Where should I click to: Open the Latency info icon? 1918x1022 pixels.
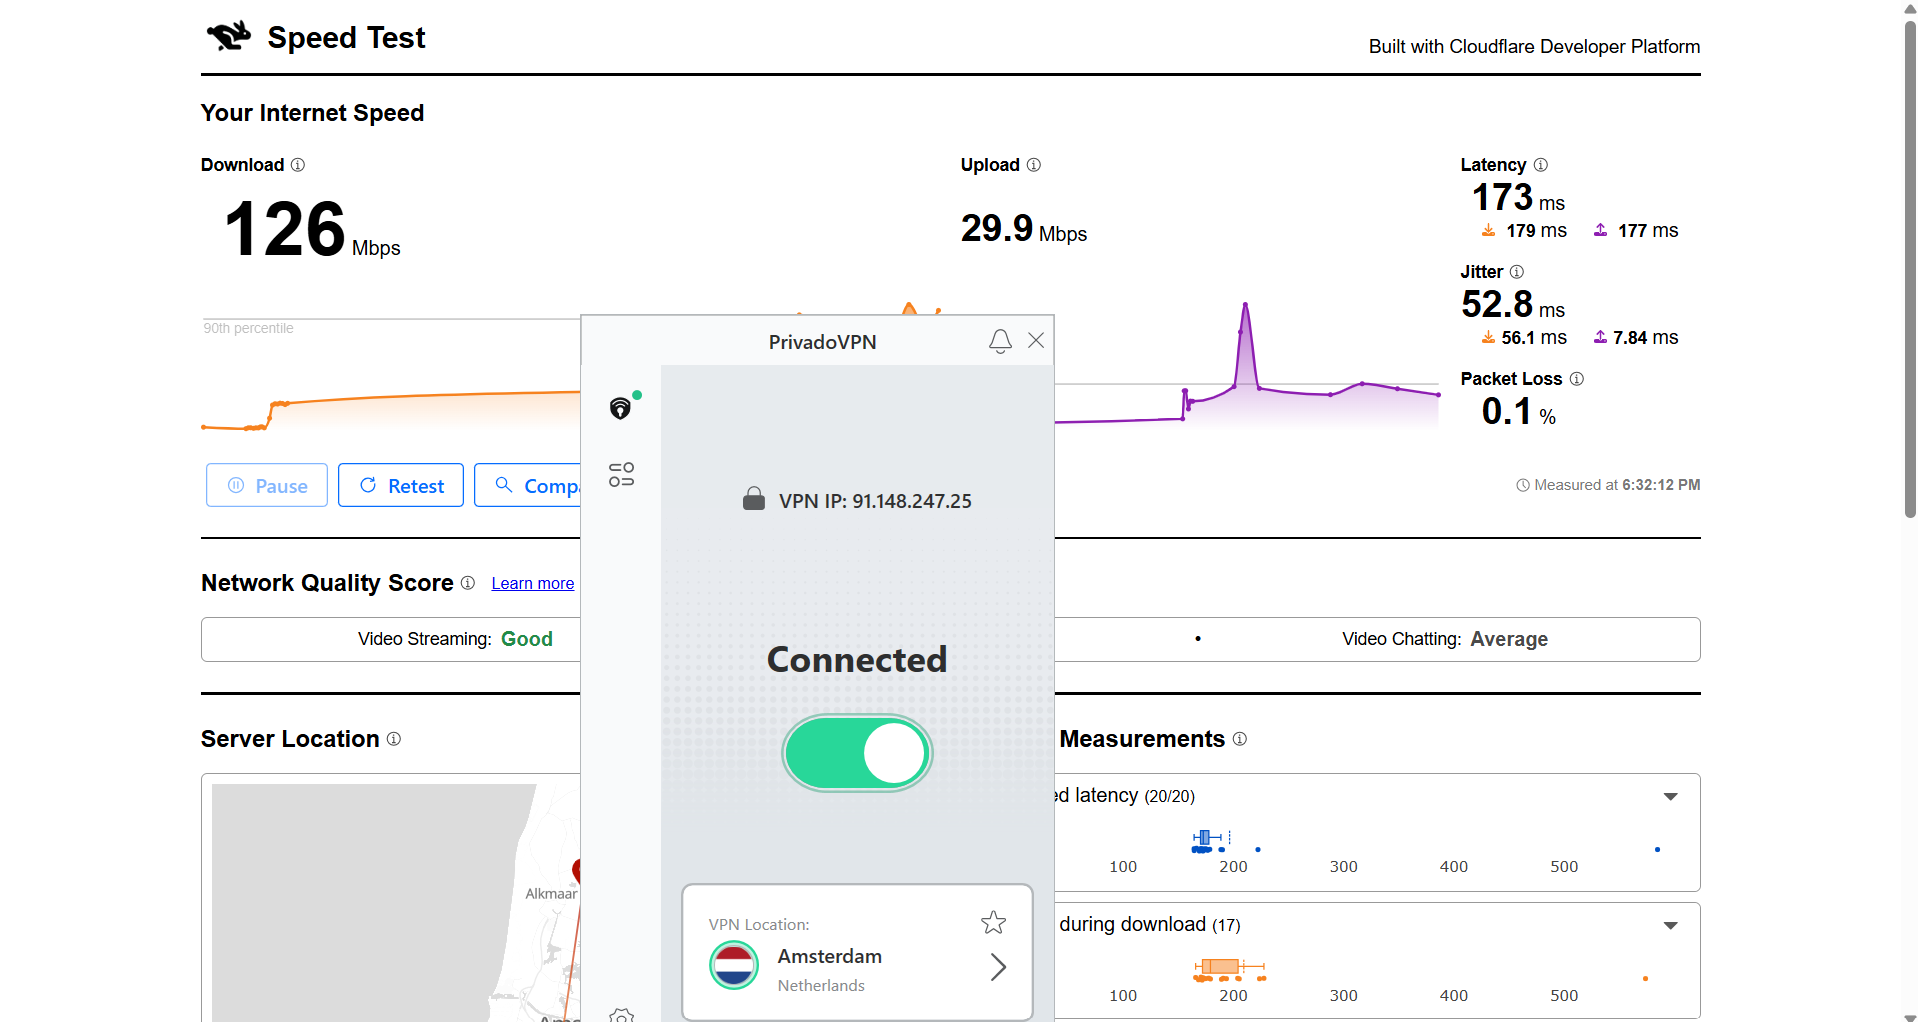tap(1541, 165)
